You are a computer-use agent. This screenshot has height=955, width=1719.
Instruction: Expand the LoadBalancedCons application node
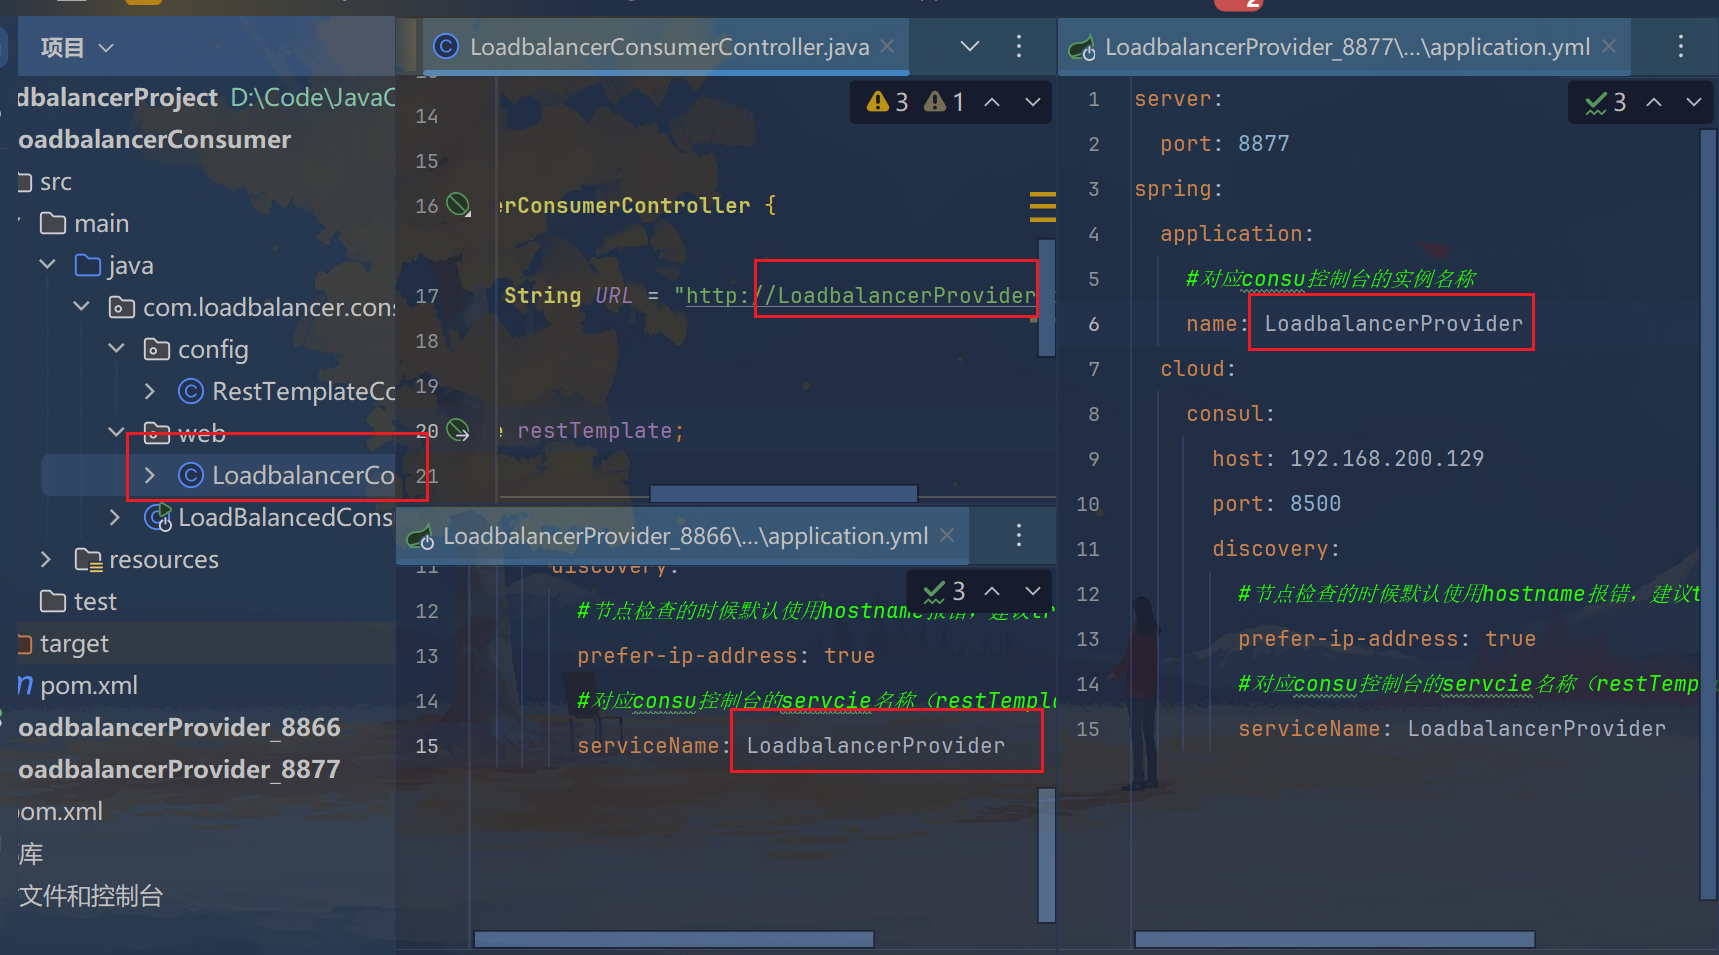click(x=115, y=517)
